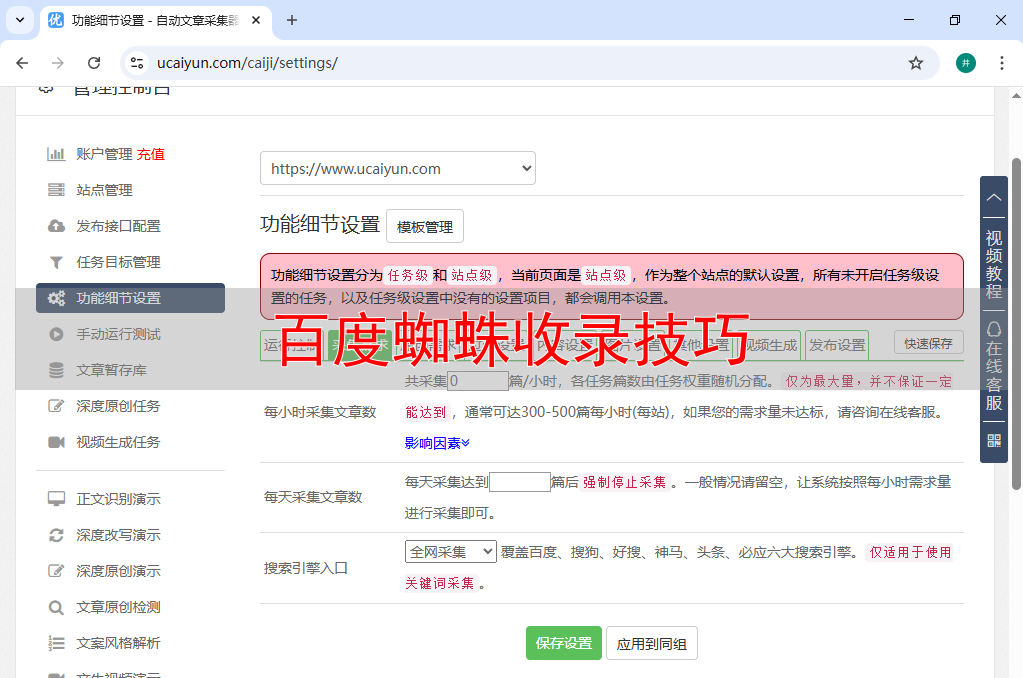This screenshot has width=1023, height=678.
Task: Switch to the 内容设置 tab
Action: (564, 345)
